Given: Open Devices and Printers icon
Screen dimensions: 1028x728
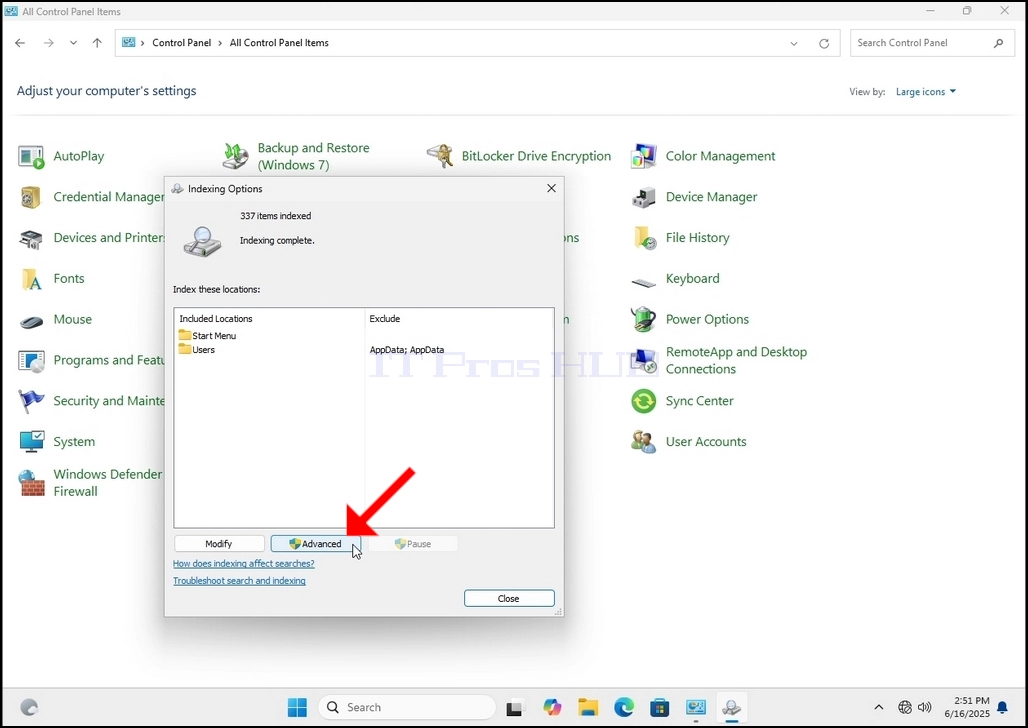Looking at the screenshot, I should [x=31, y=239].
